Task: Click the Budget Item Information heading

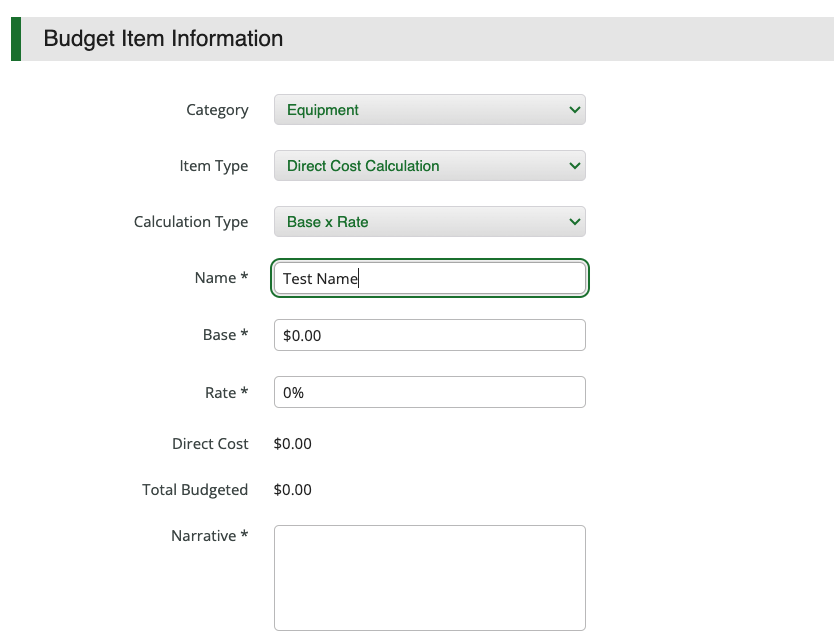Action: click(163, 39)
